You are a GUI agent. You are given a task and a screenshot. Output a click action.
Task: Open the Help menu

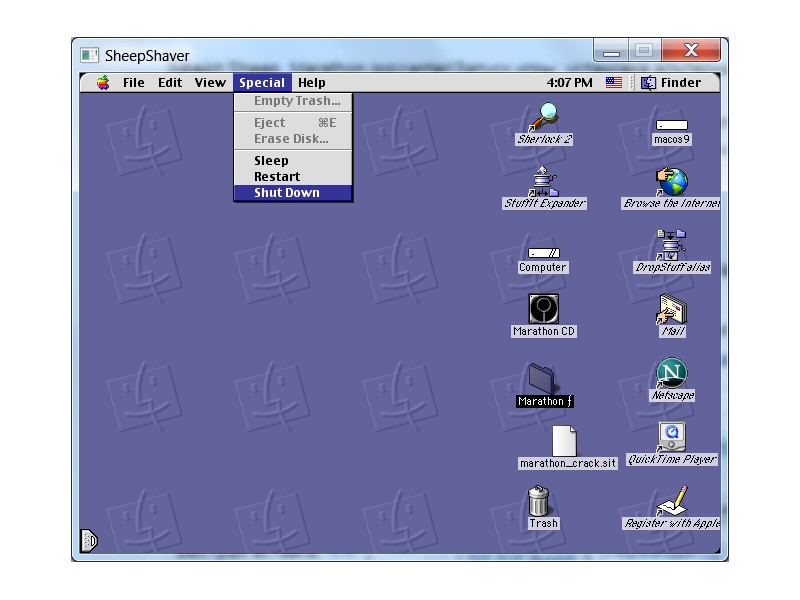coord(312,83)
